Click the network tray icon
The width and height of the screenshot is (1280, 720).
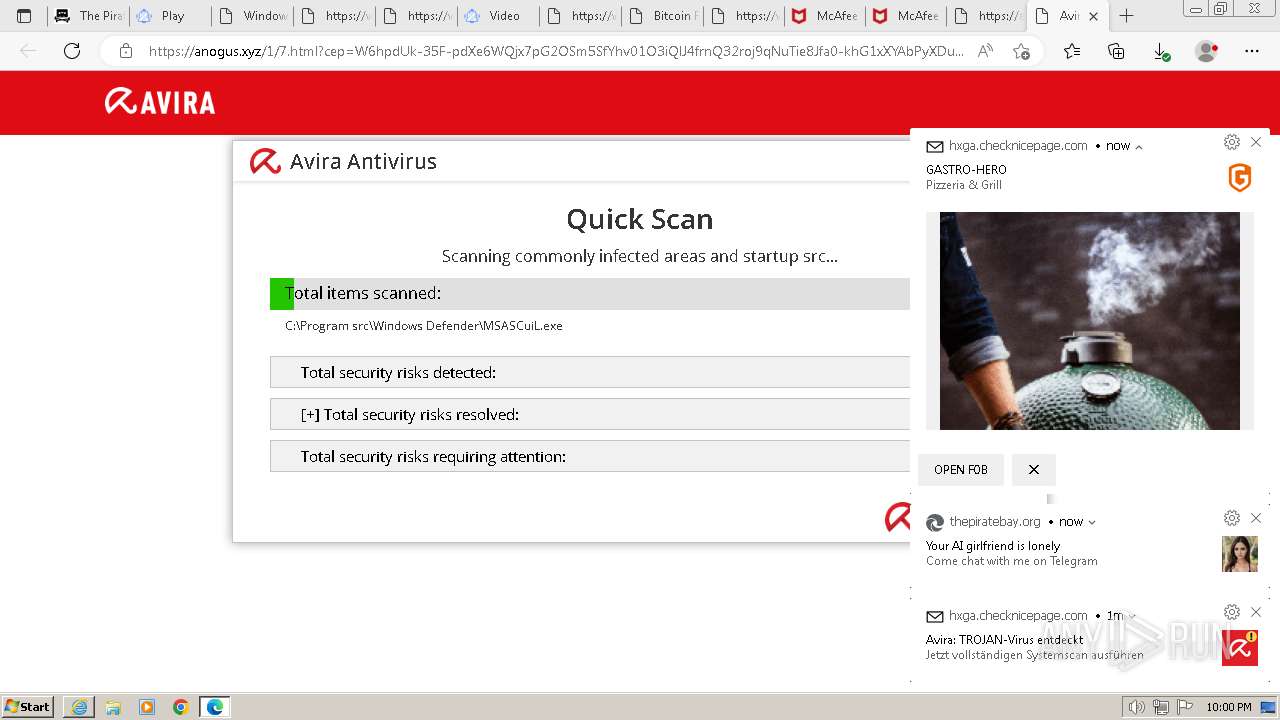click(1161, 707)
